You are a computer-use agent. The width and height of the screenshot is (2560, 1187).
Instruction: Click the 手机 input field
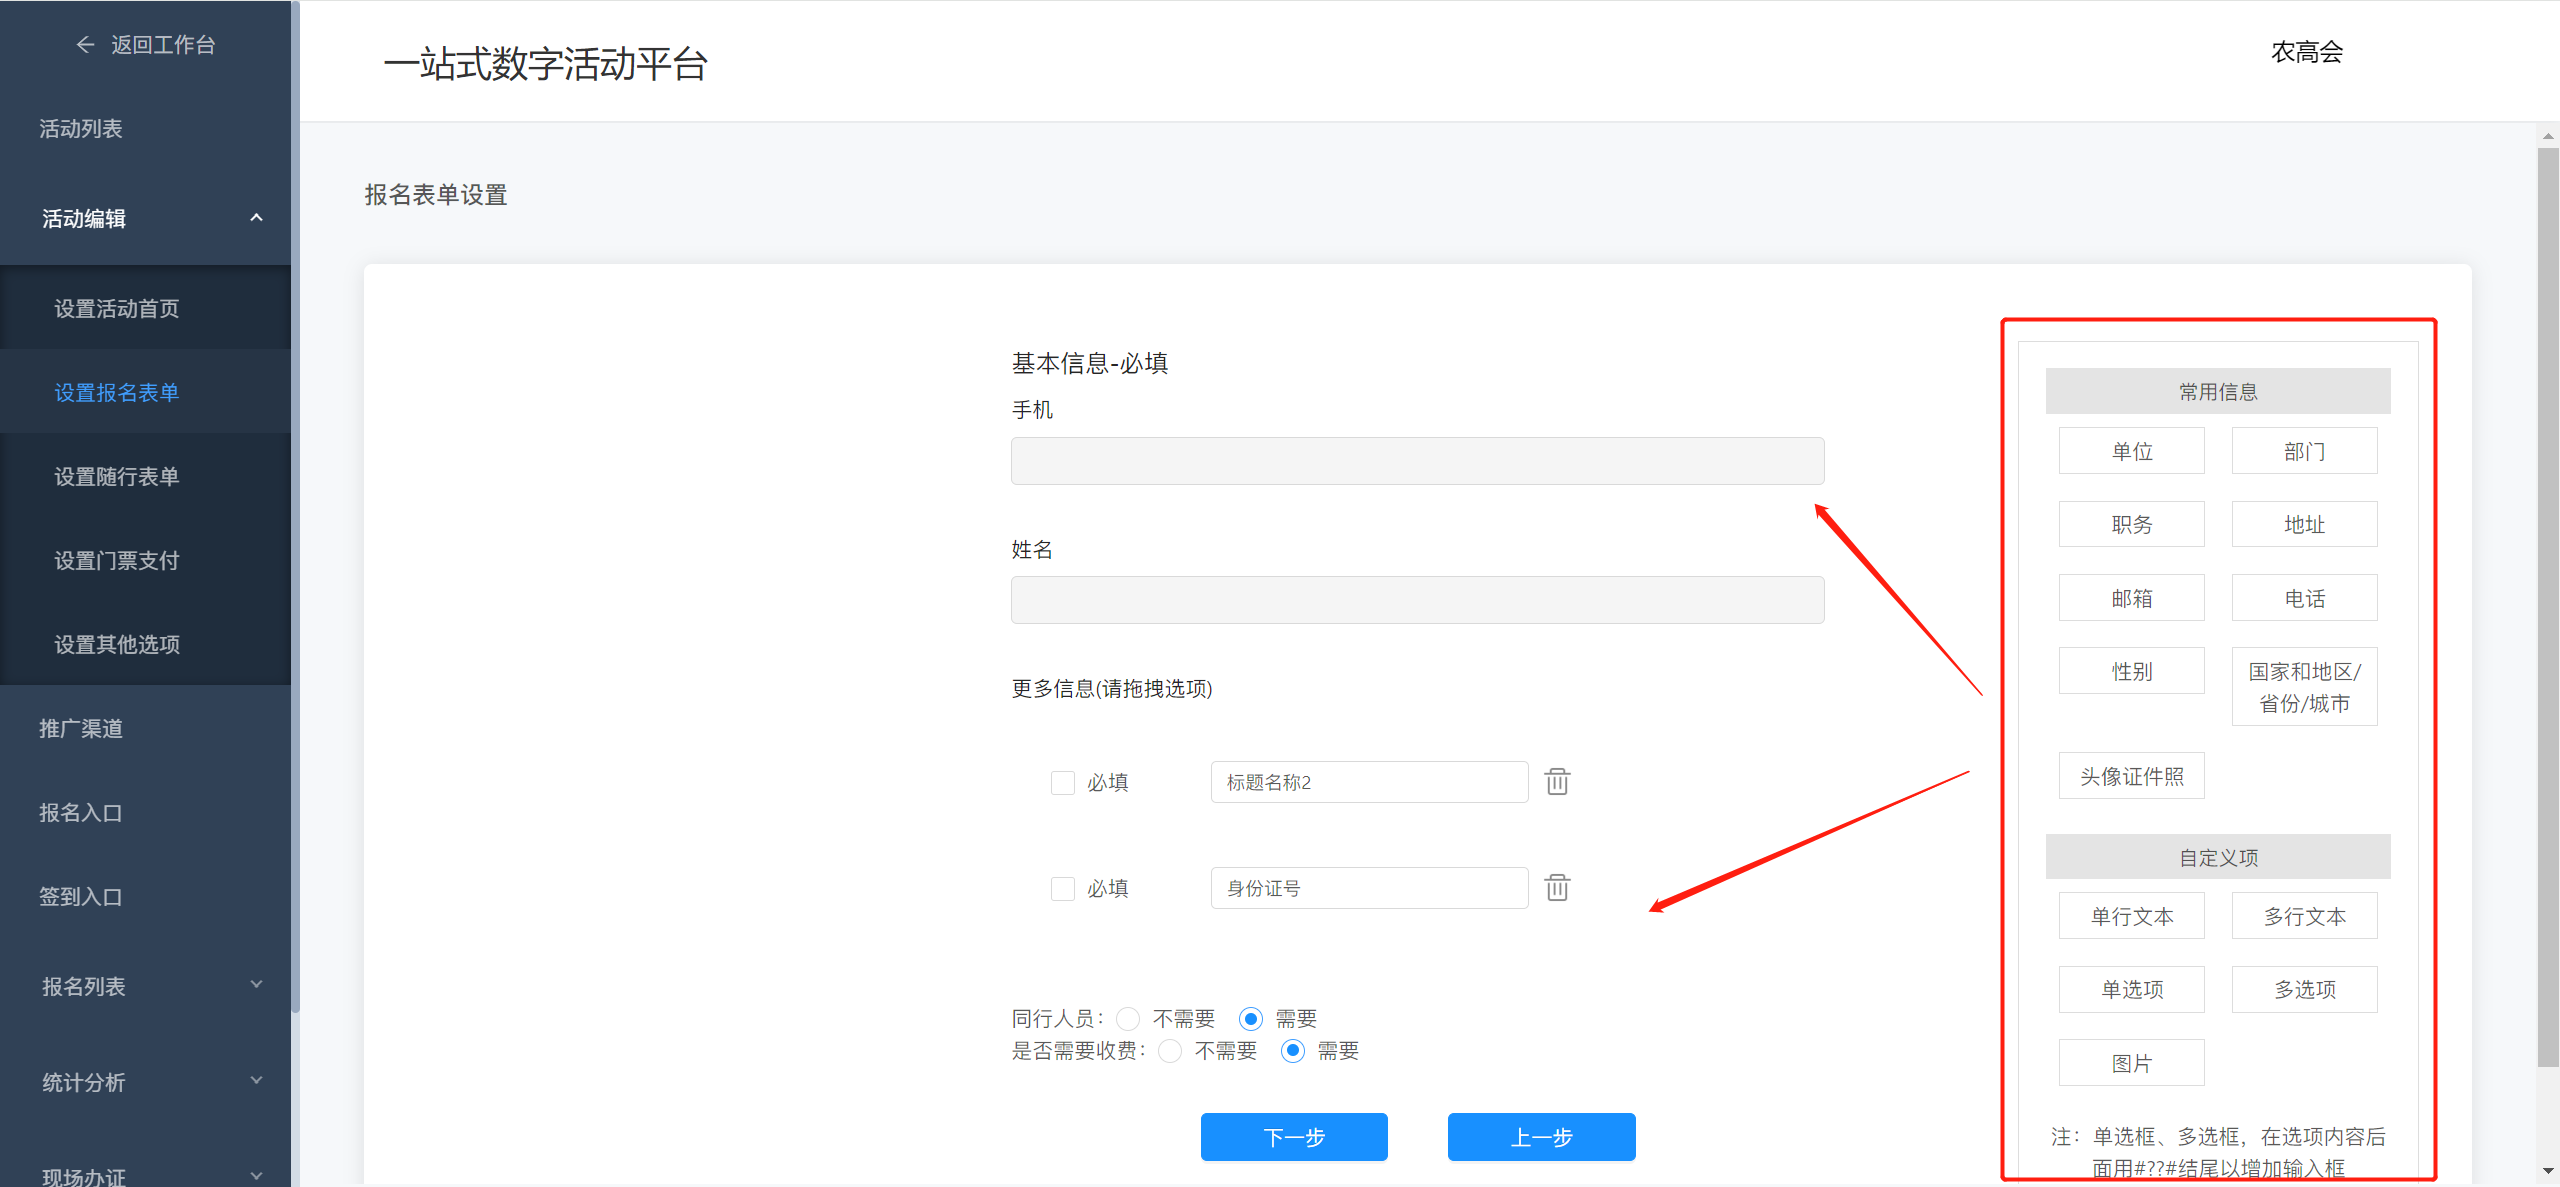[1417, 461]
